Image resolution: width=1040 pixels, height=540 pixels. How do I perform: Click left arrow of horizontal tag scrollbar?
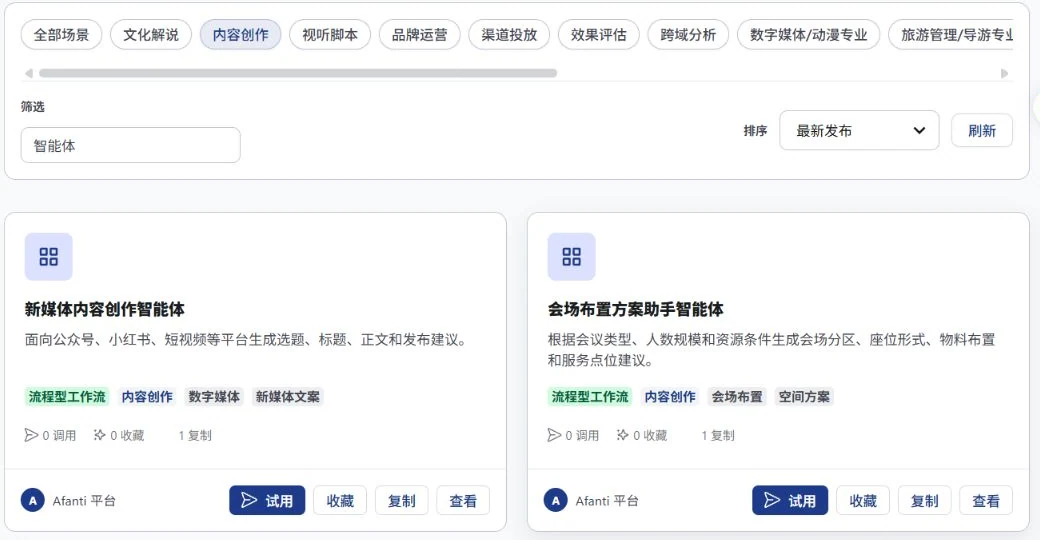(x=29, y=73)
